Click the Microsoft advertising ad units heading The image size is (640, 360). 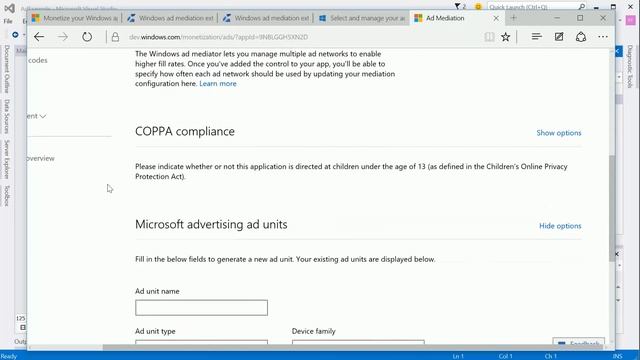211,224
